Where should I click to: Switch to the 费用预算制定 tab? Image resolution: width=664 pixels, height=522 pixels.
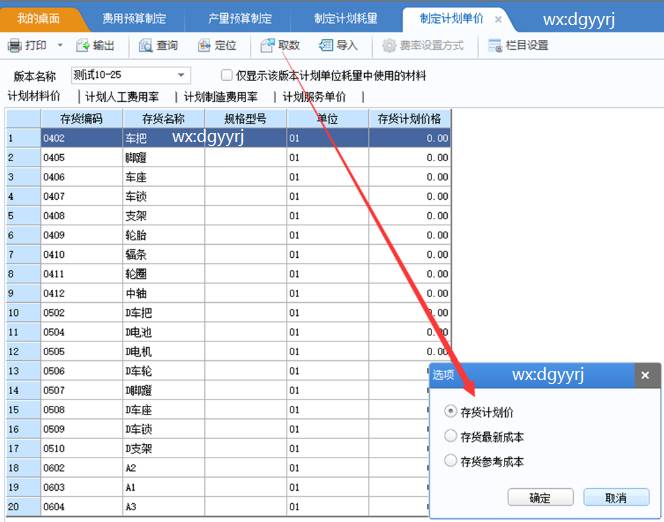[133, 19]
